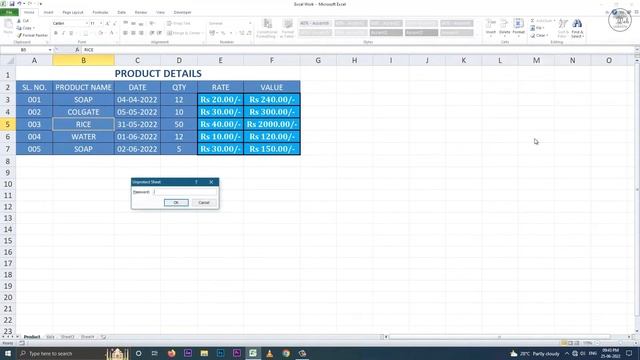Open Chrome from the taskbar

[286, 353]
